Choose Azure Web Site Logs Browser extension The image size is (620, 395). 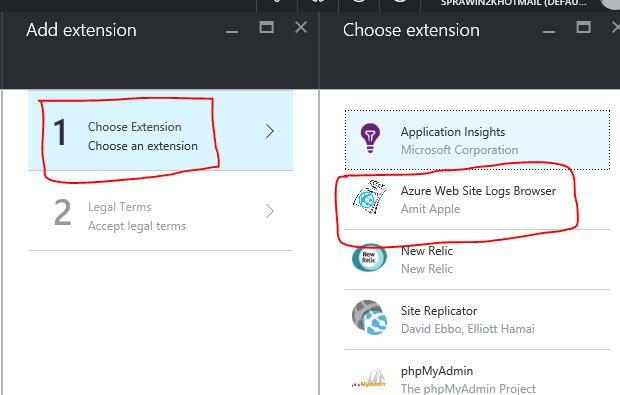pyautogui.click(x=477, y=200)
